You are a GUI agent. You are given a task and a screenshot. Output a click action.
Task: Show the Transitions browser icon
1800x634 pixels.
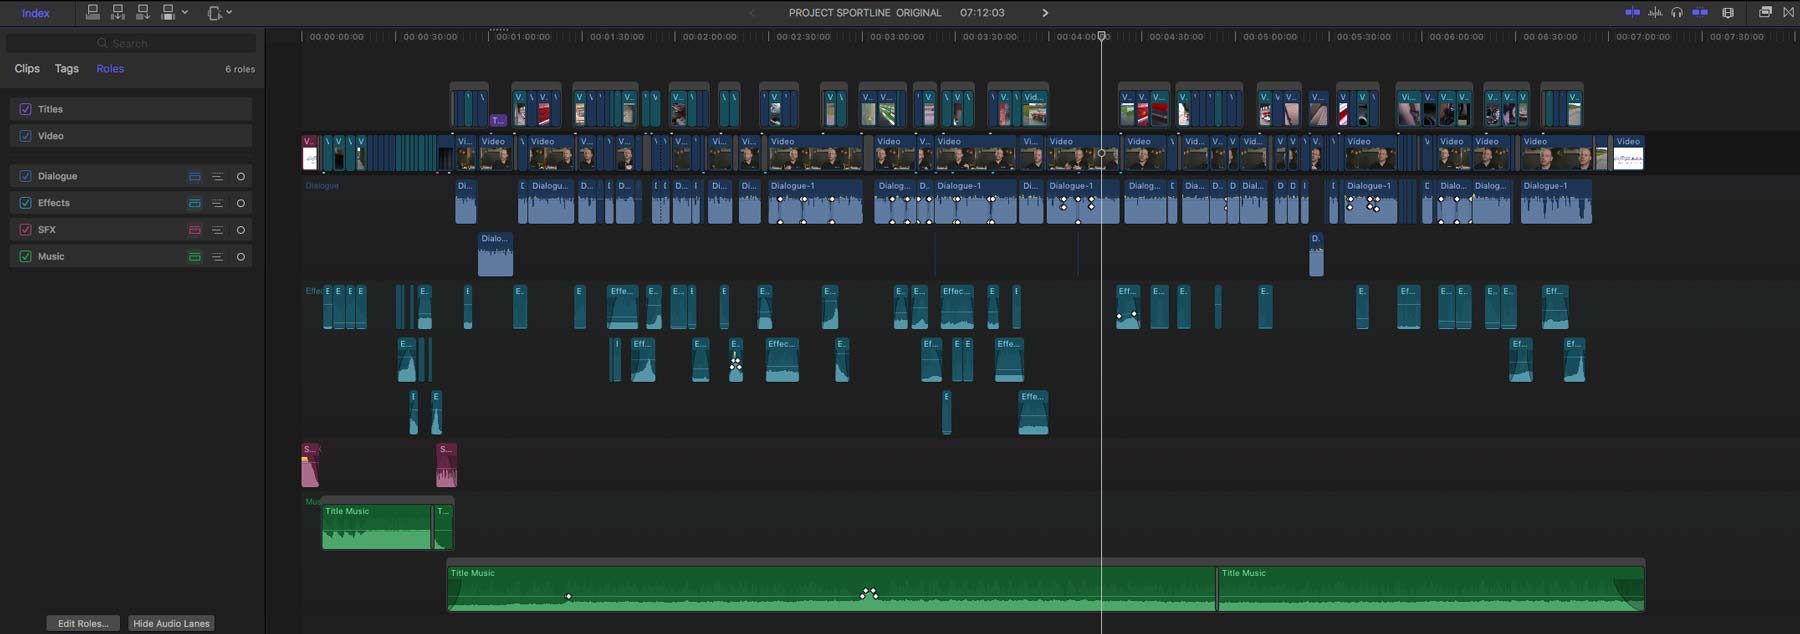[x=1789, y=12]
